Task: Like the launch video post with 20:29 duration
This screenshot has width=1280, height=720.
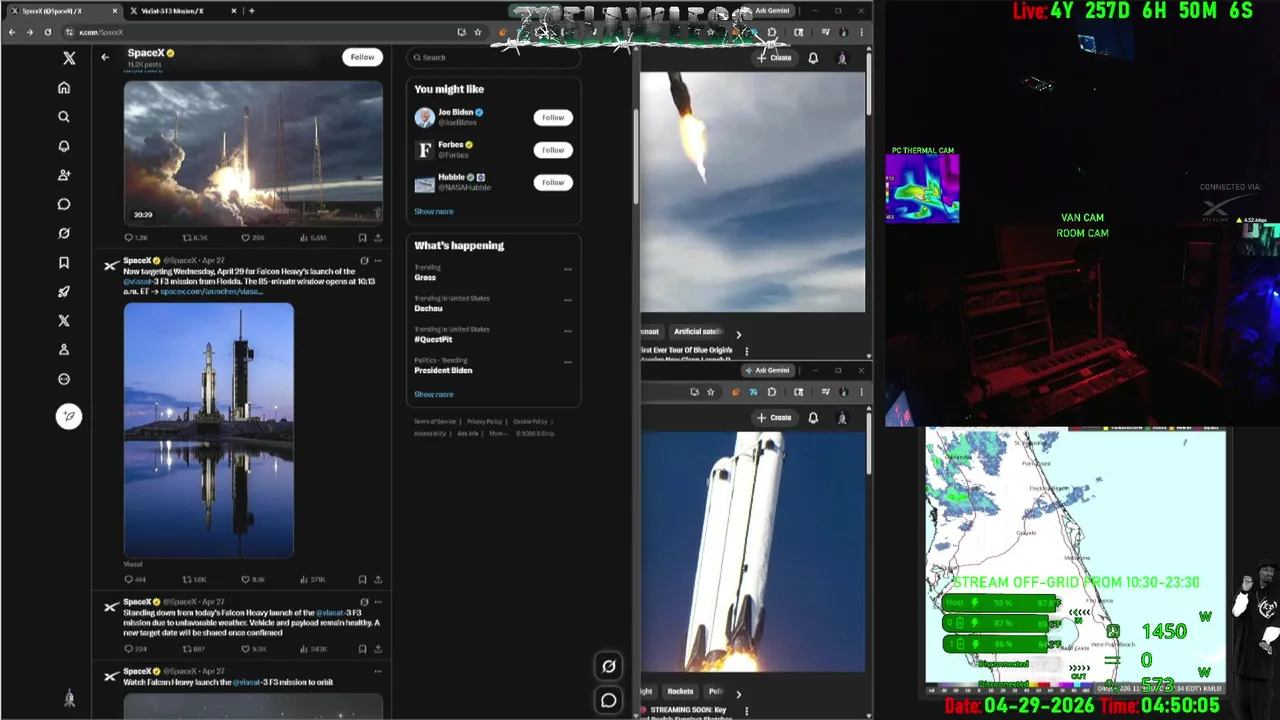Action: tap(252, 238)
